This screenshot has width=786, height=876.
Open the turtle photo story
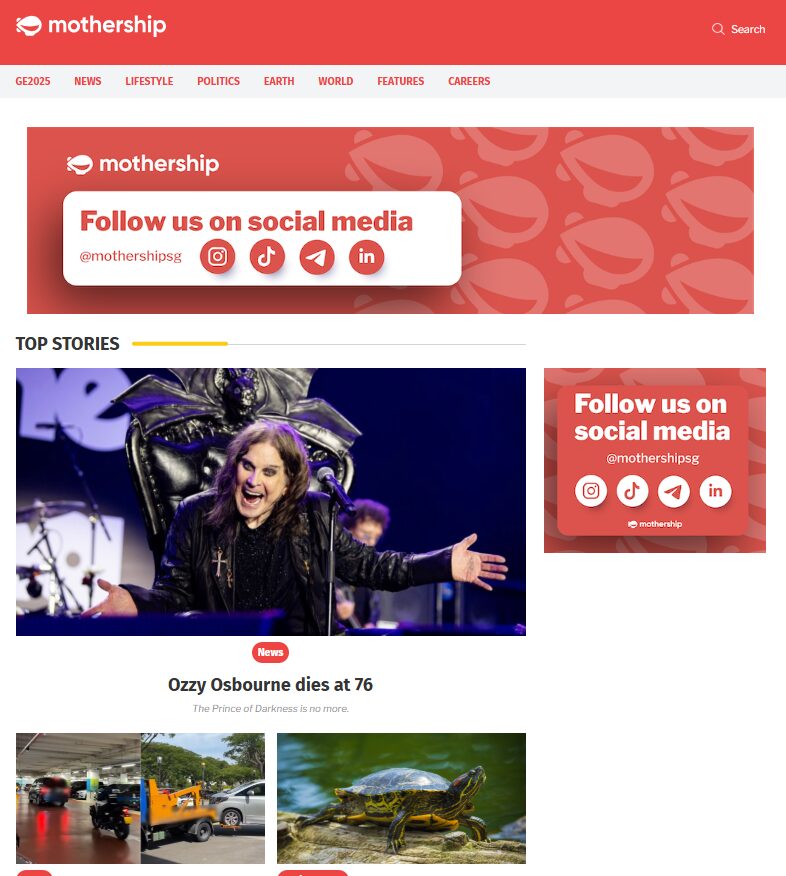pyautogui.click(x=401, y=798)
